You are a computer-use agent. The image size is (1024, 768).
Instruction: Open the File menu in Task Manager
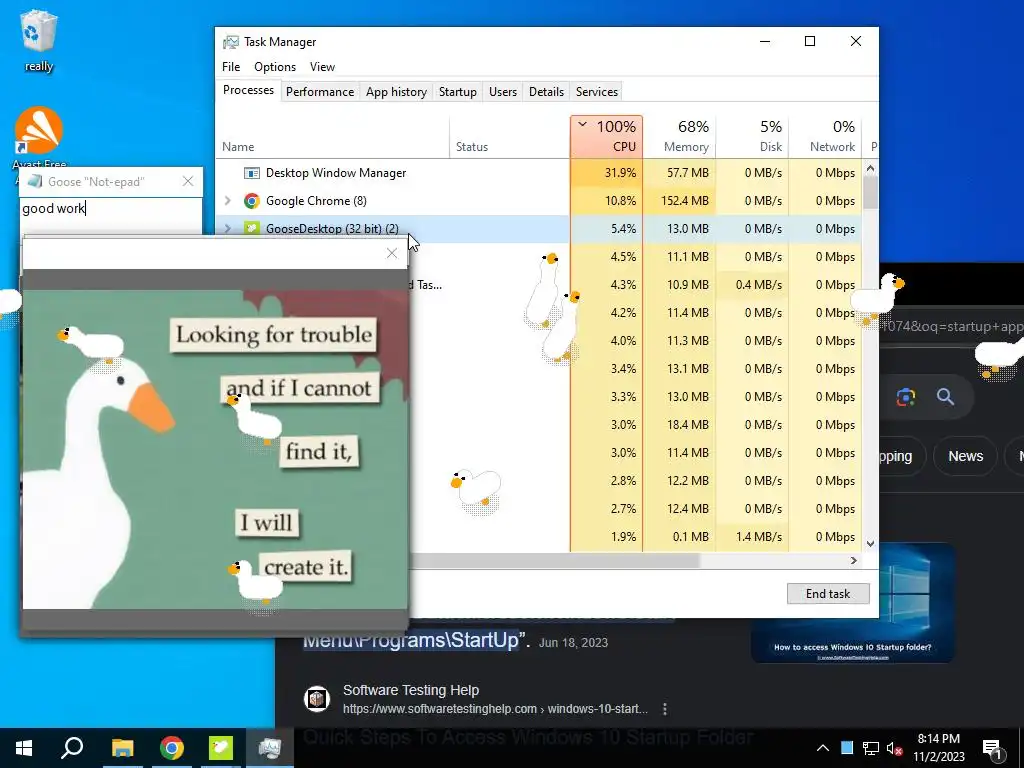point(231,67)
